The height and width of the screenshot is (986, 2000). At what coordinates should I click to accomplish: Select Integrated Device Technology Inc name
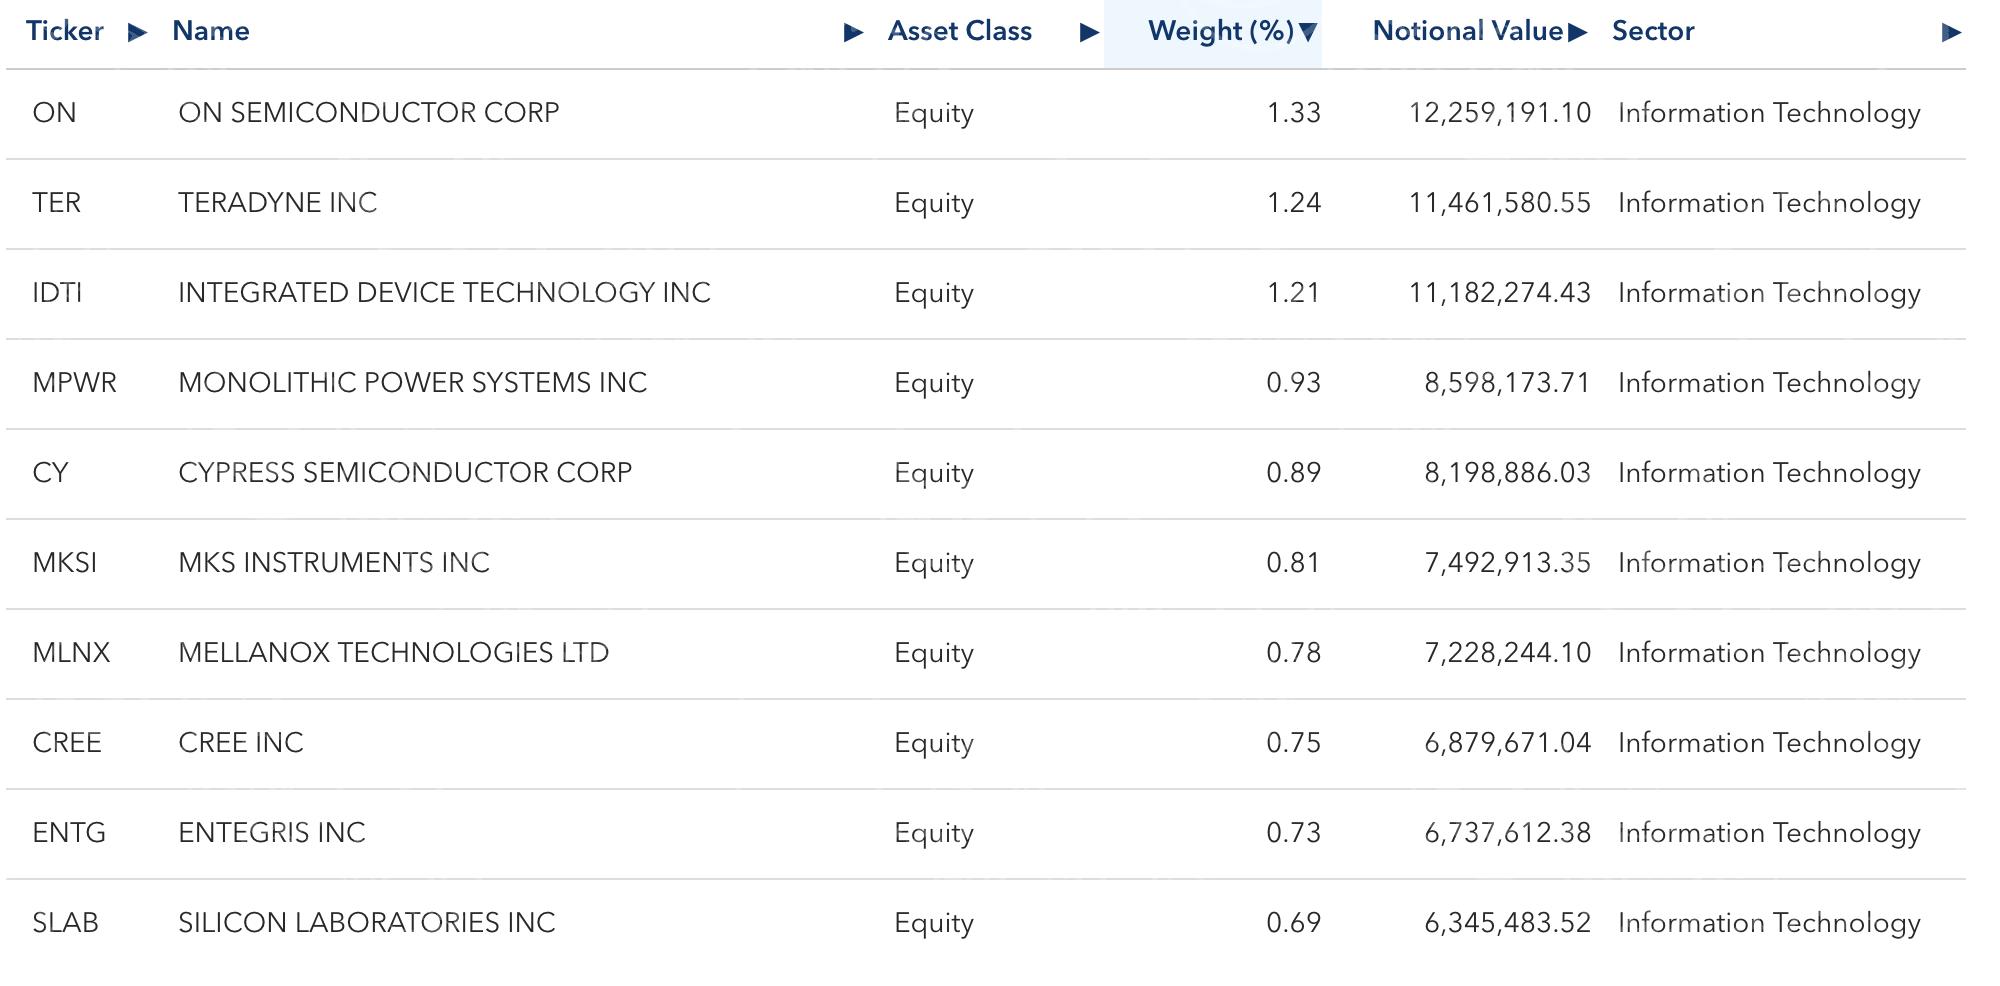[x=444, y=293]
